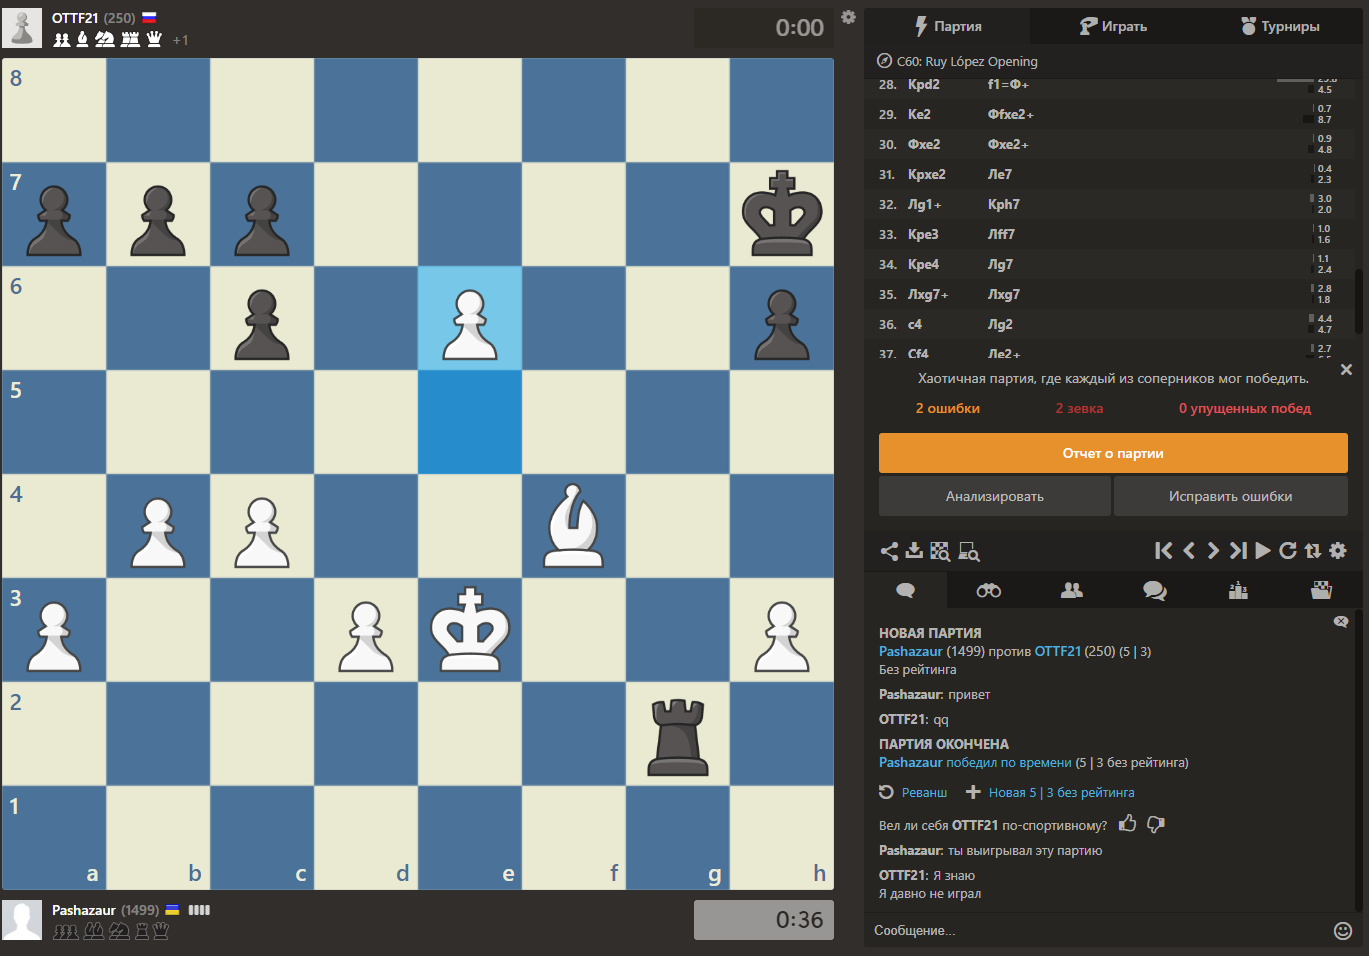The image size is (1369, 956).
Task: Click the Сообщение chat input field
Action: 1095,931
